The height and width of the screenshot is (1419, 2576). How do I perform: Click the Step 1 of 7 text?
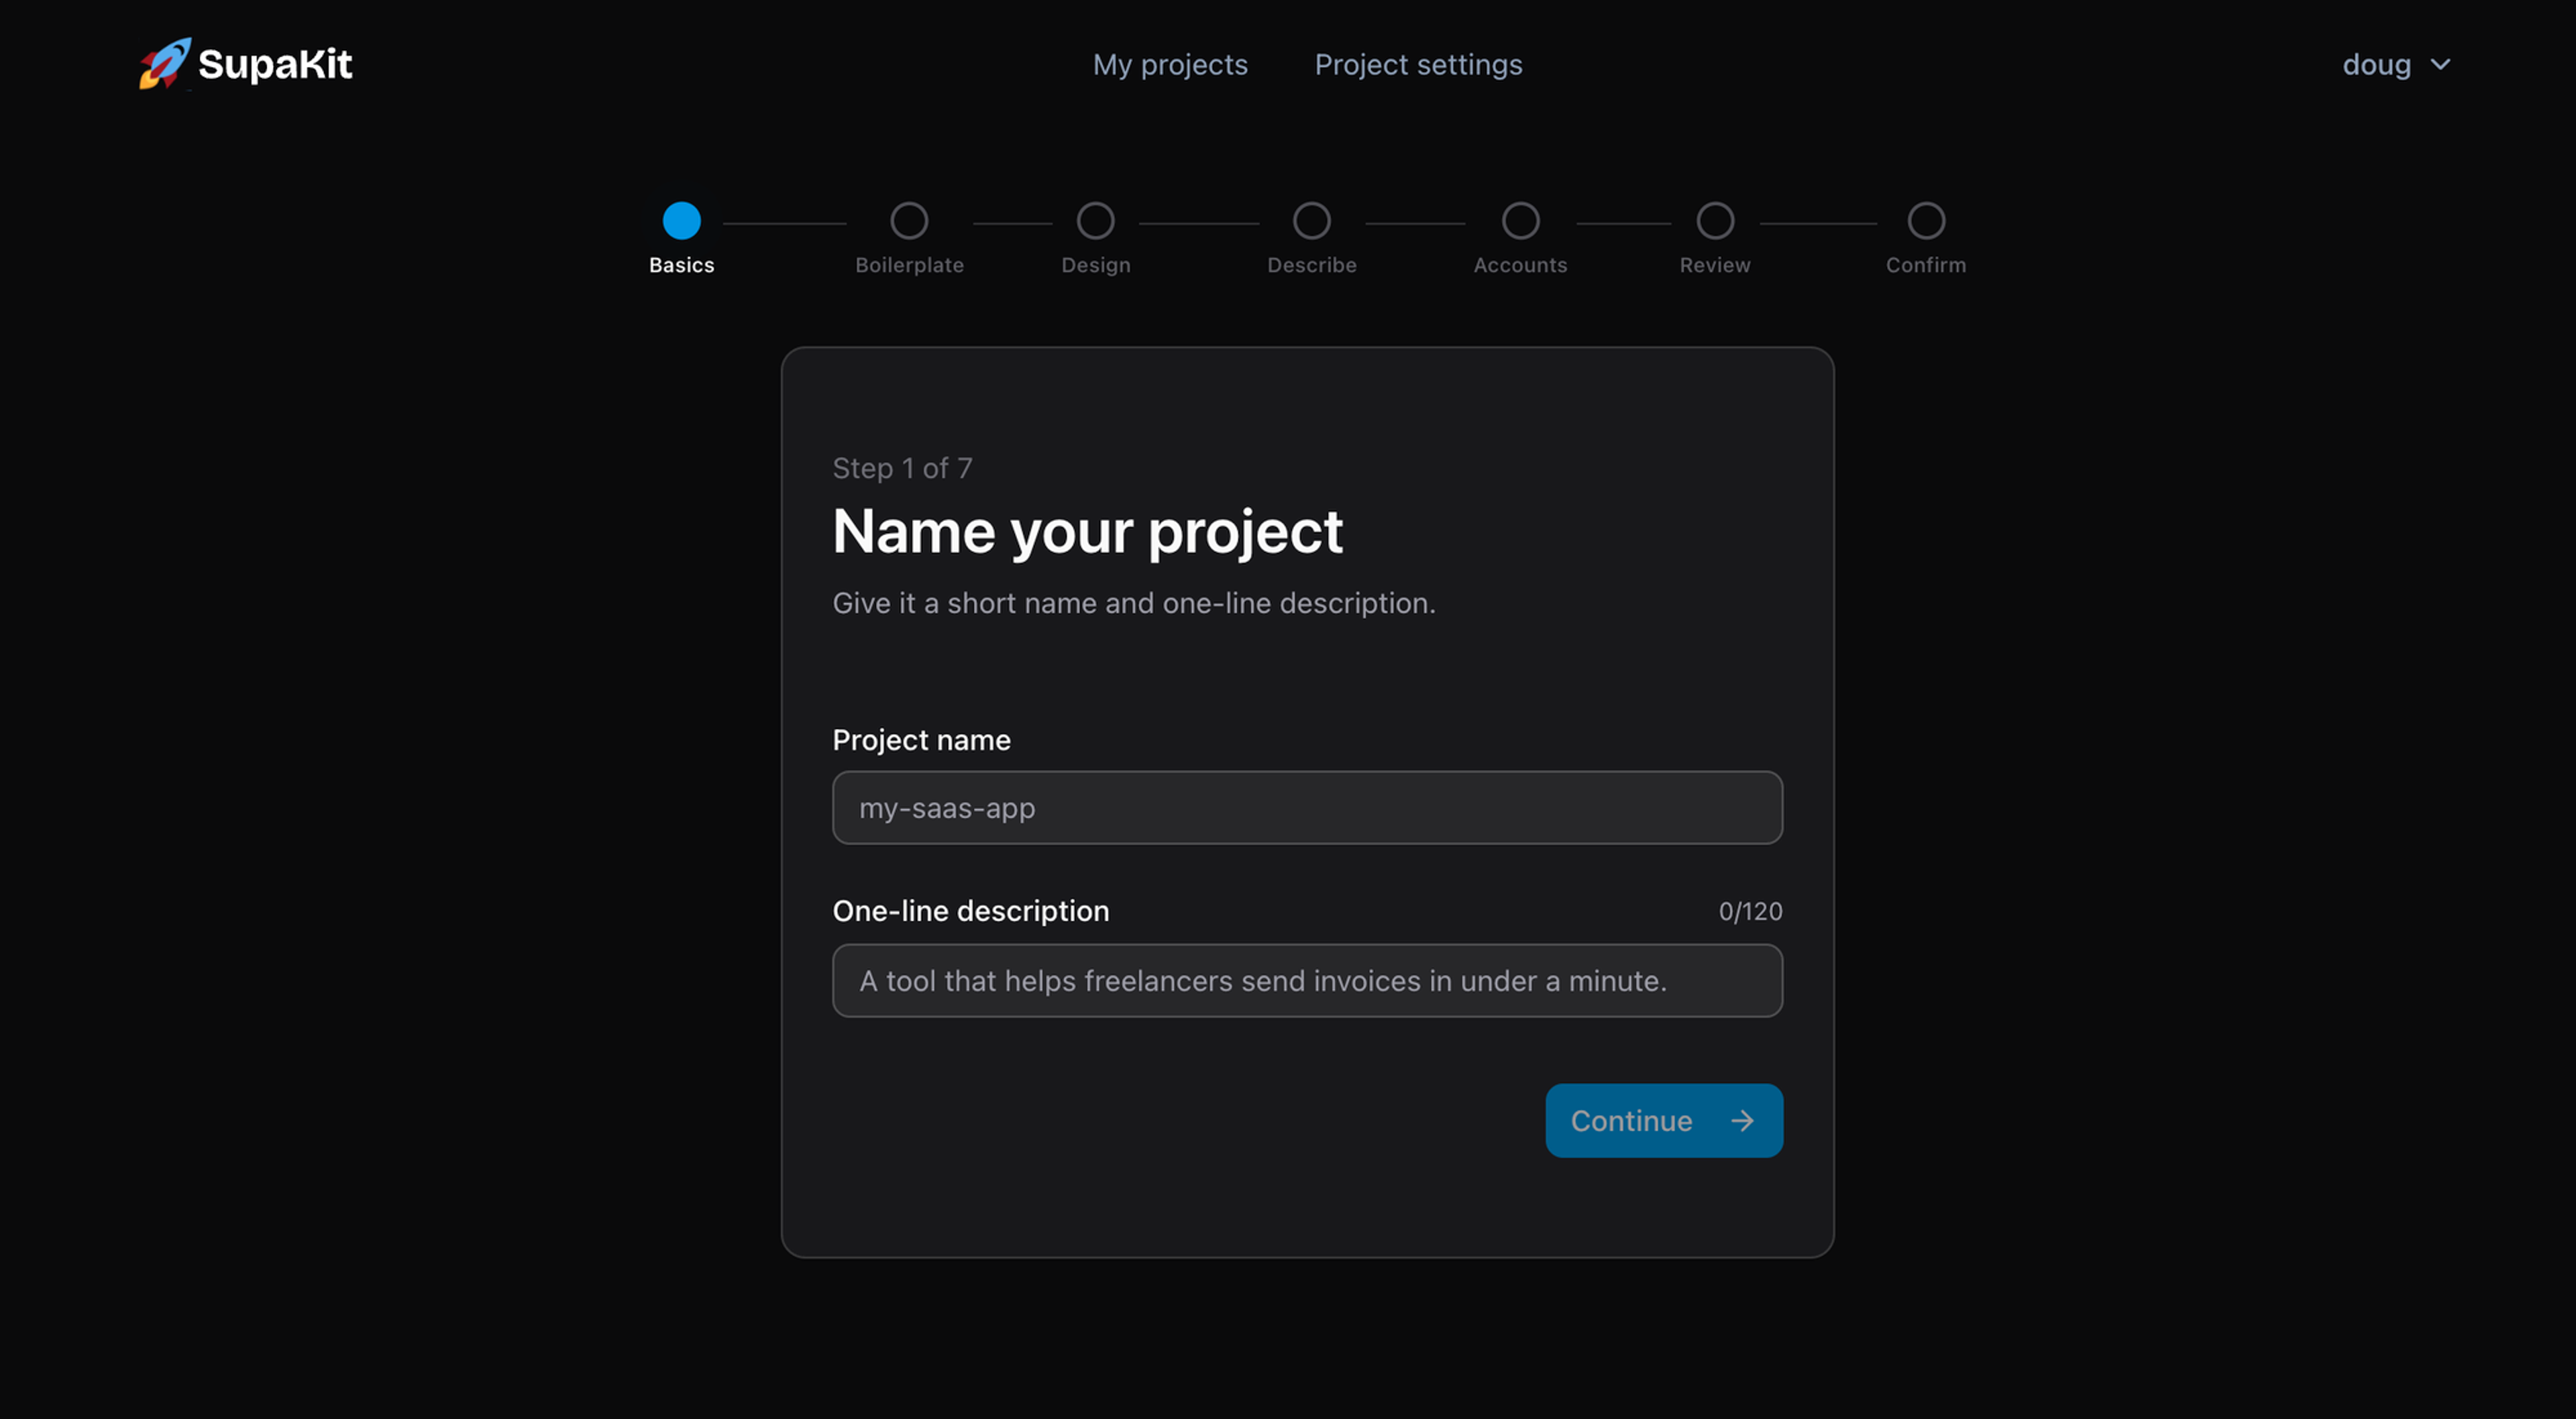click(x=902, y=468)
